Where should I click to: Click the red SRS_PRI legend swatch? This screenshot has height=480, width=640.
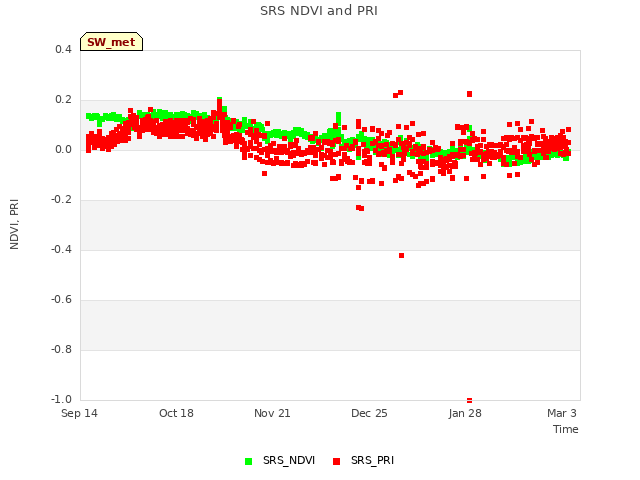(336, 461)
